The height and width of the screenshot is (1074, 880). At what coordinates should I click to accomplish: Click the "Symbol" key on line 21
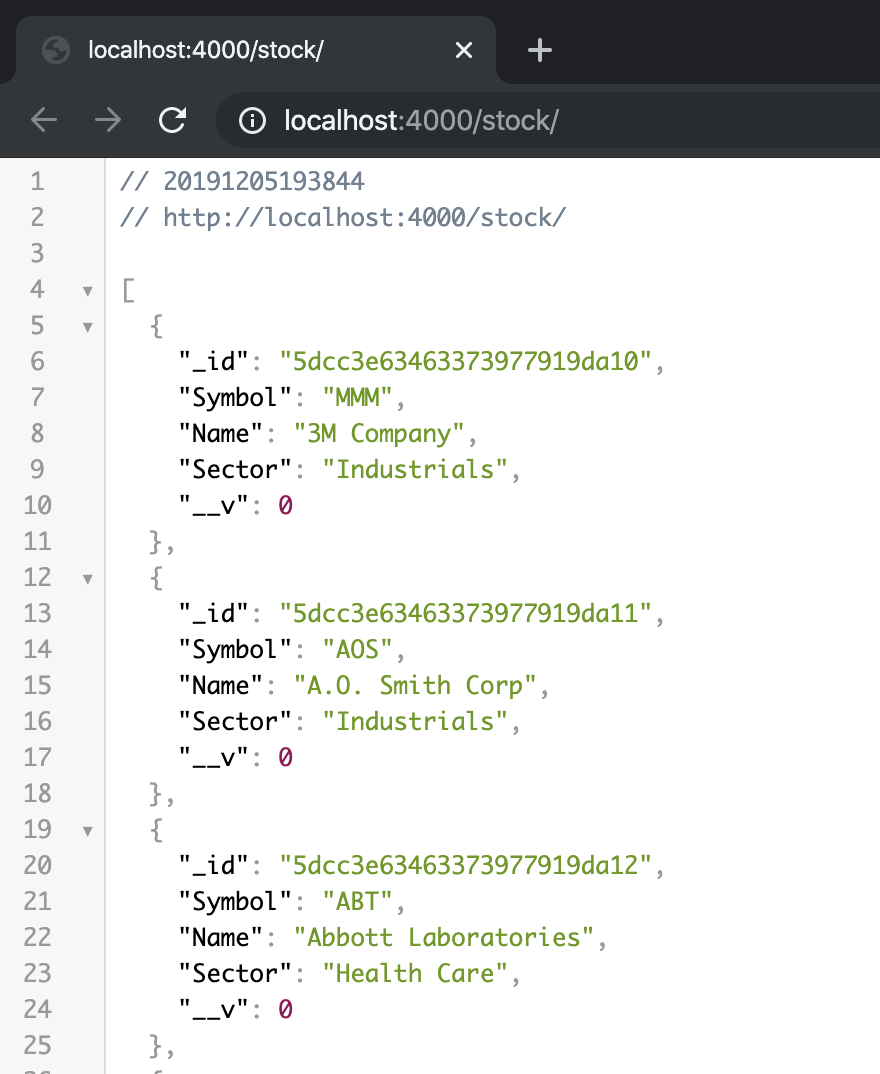(235, 902)
